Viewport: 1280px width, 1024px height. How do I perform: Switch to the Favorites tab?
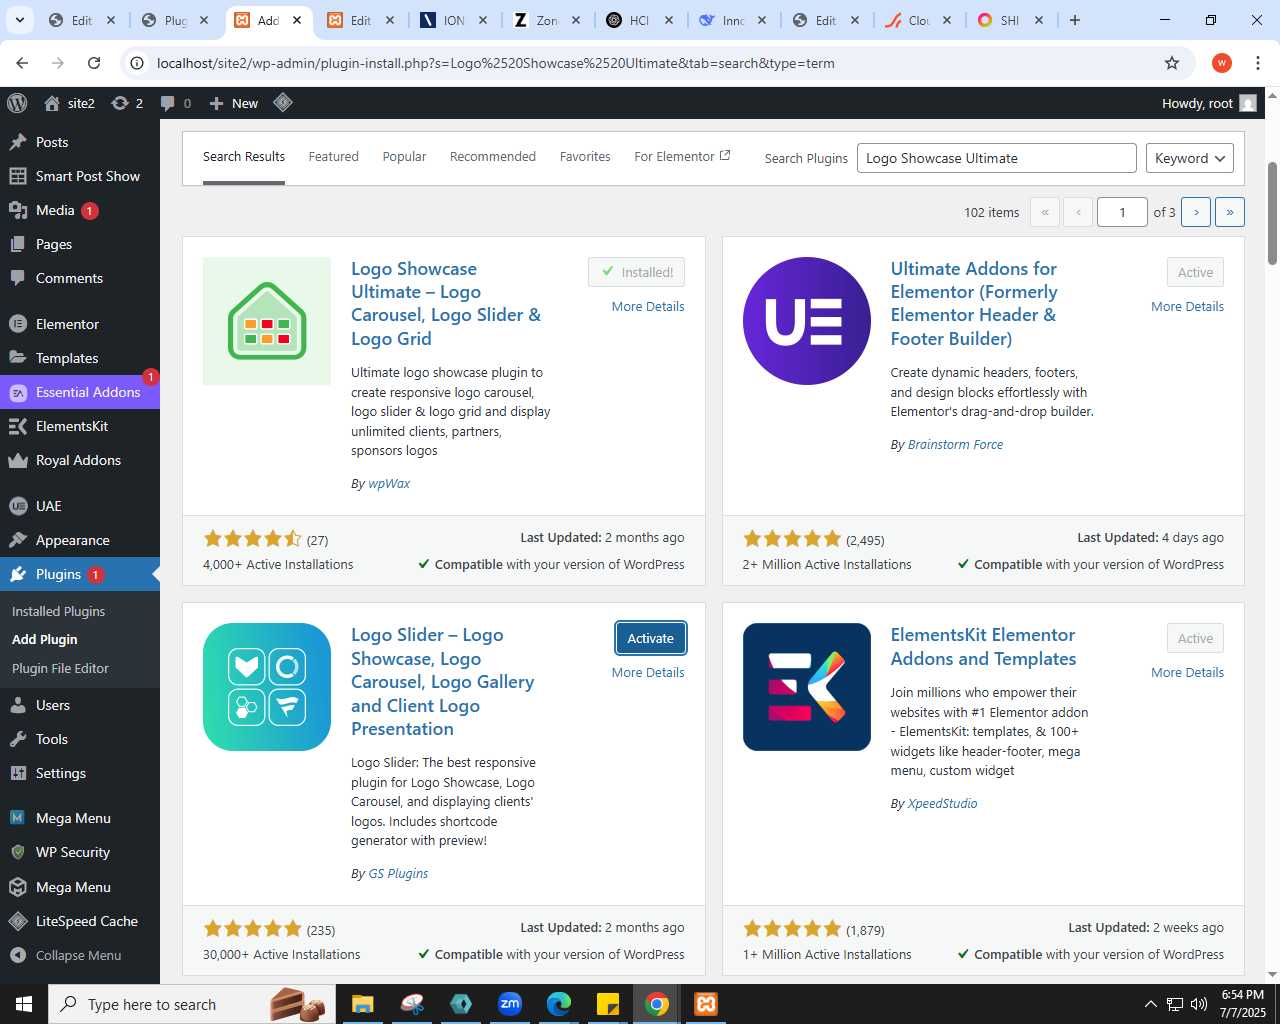pos(585,157)
